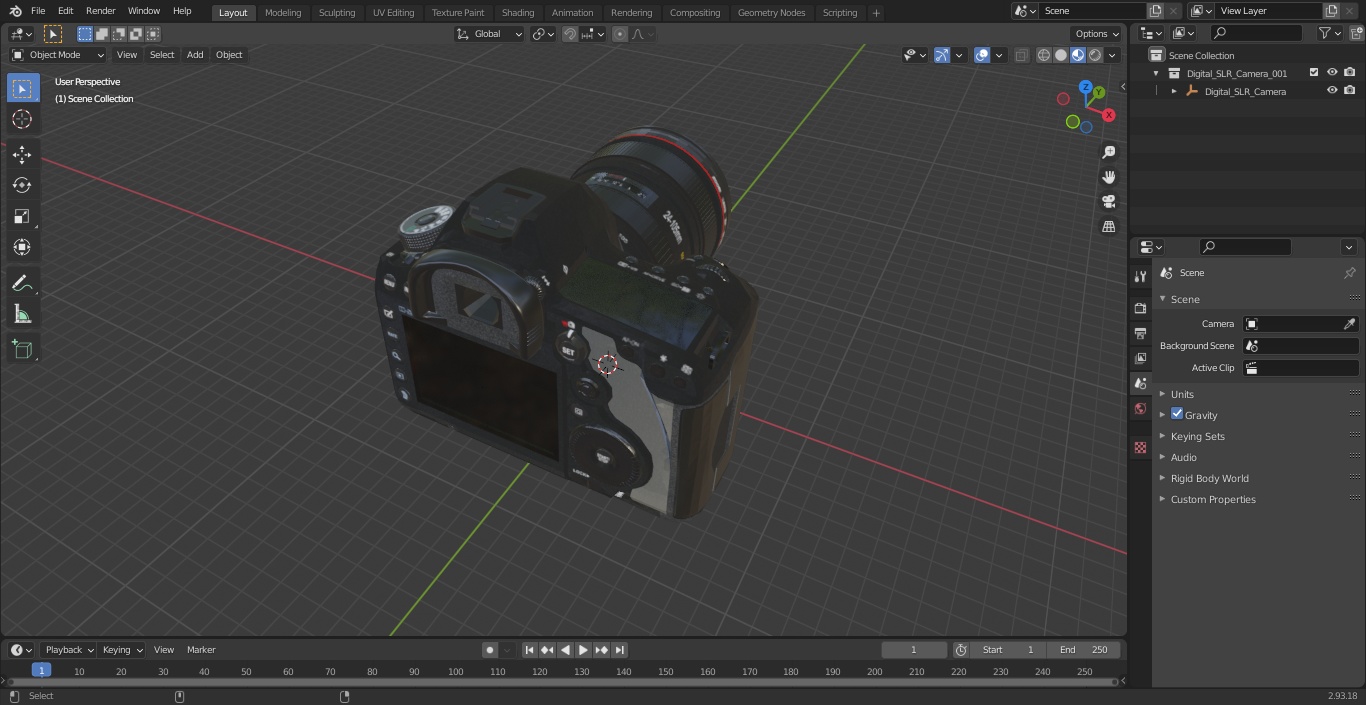1366x705 pixels.
Task: Play the animation forward
Action: click(x=583, y=650)
